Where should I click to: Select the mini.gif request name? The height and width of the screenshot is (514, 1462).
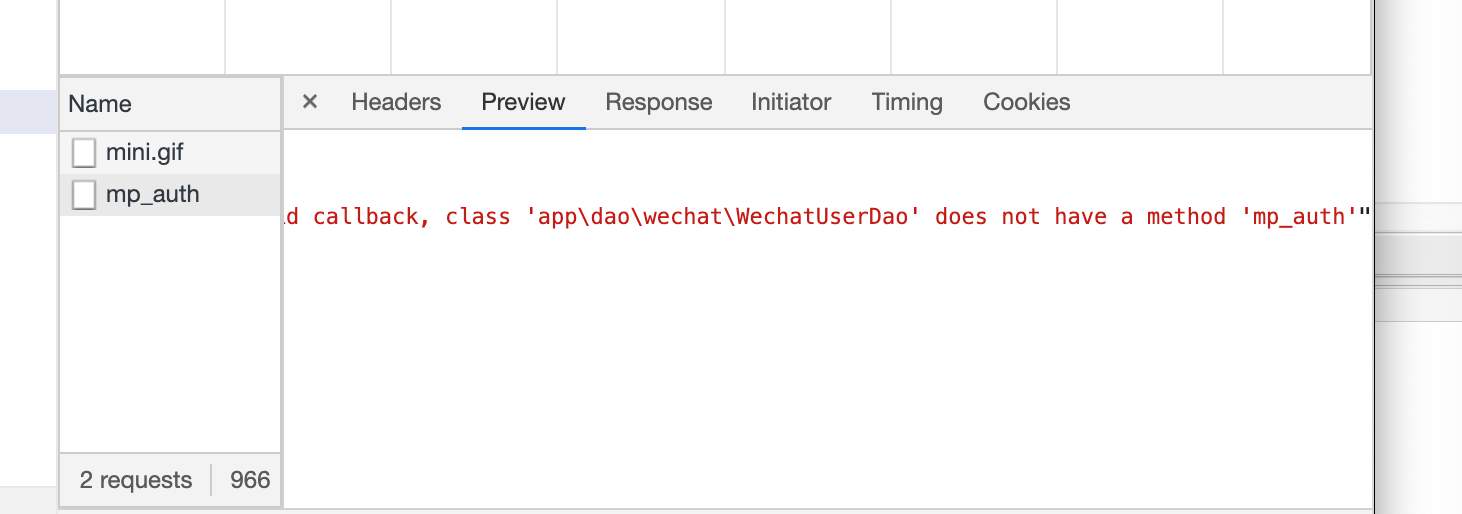145,153
